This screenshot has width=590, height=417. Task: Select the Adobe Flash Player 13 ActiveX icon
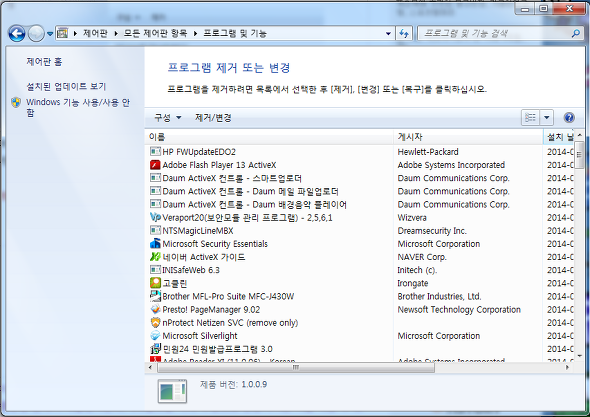coord(155,165)
